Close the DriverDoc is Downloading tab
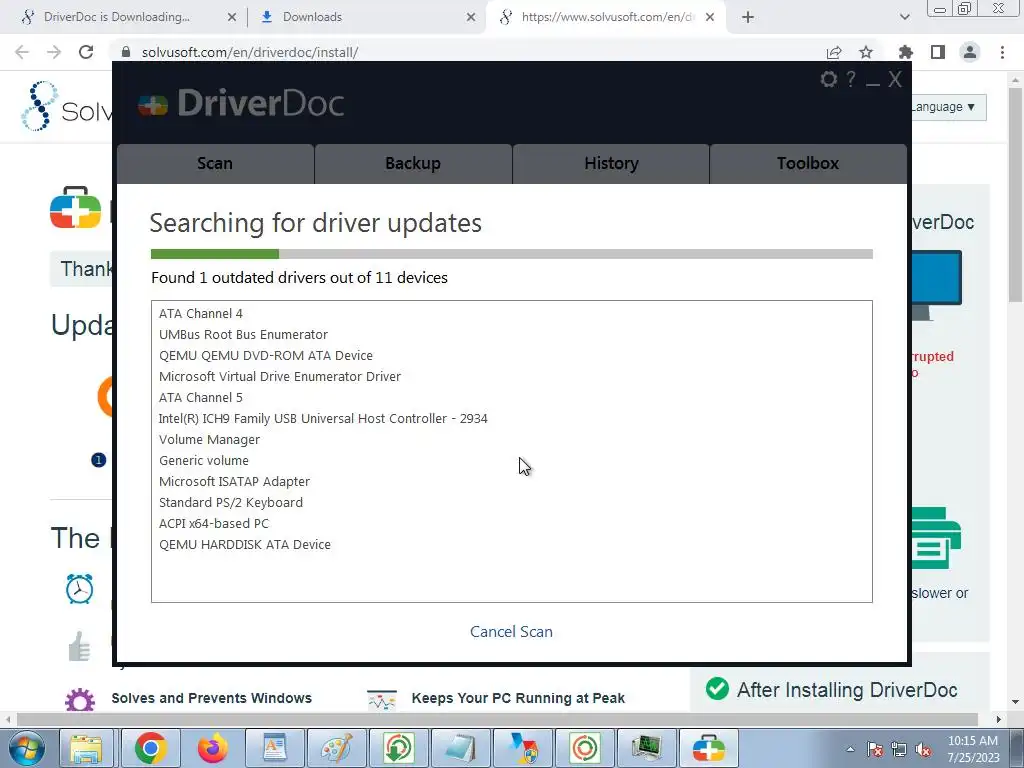The height and width of the screenshot is (768, 1024). click(232, 17)
